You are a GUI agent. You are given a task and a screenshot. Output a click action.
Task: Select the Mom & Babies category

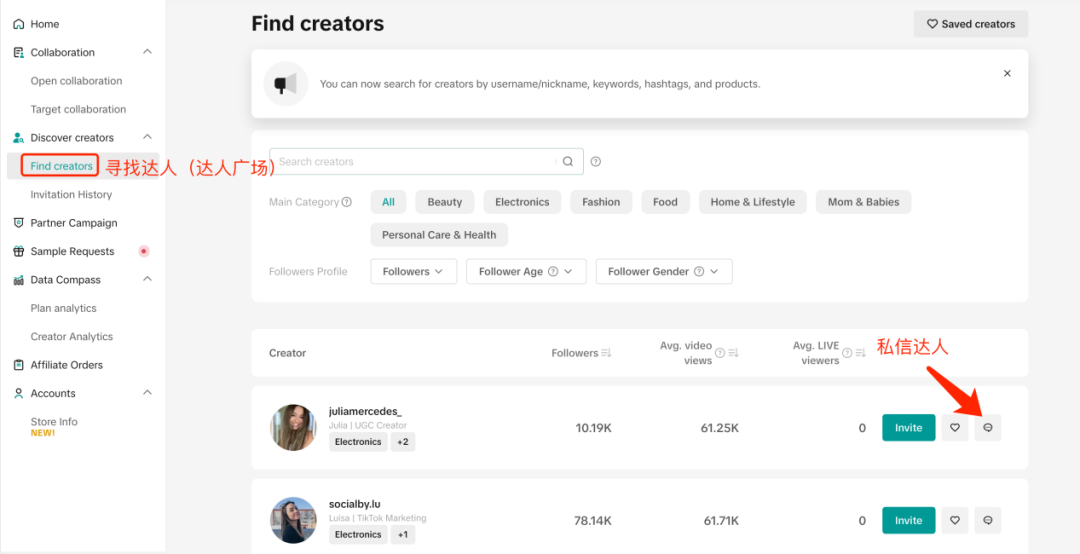pyautogui.click(x=863, y=203)
